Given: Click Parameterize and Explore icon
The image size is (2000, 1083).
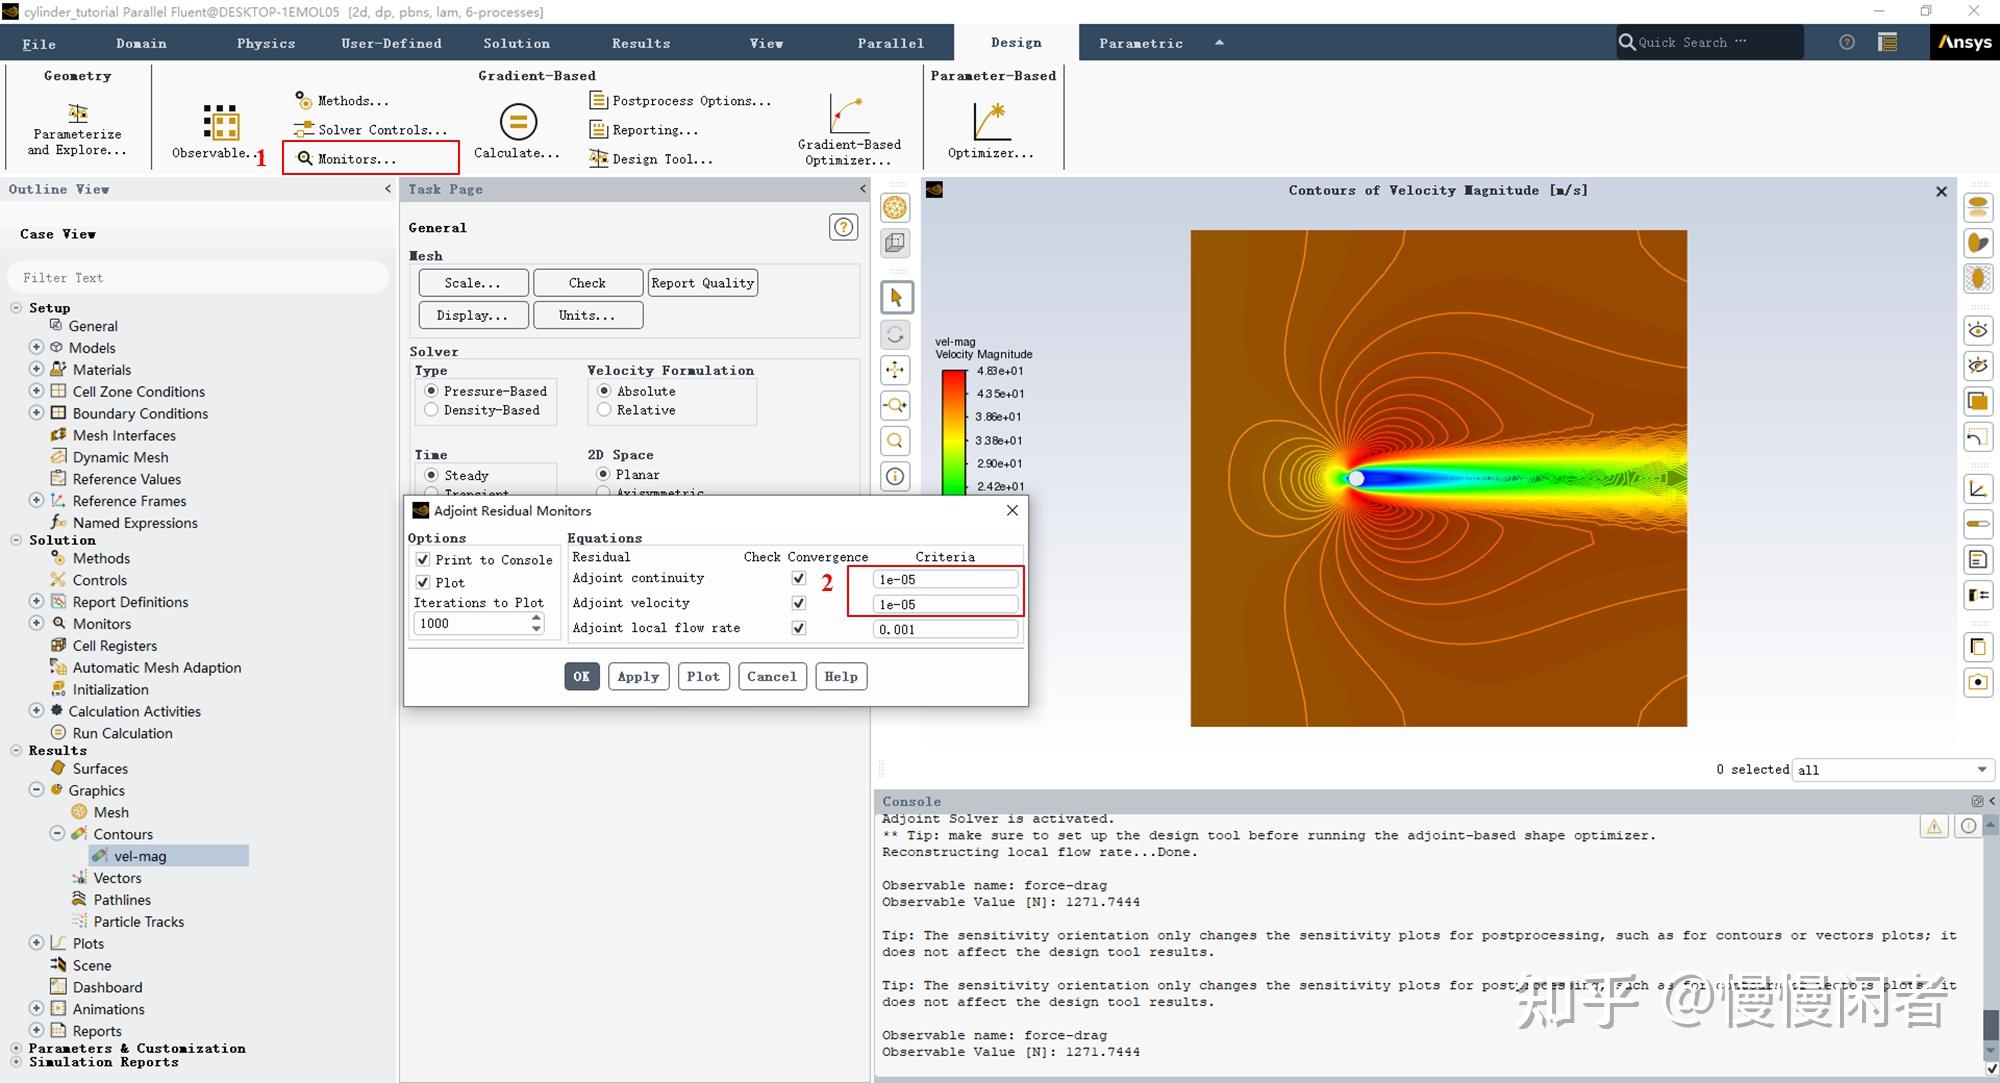Looking at the screenshot, I should coord(77,112).
